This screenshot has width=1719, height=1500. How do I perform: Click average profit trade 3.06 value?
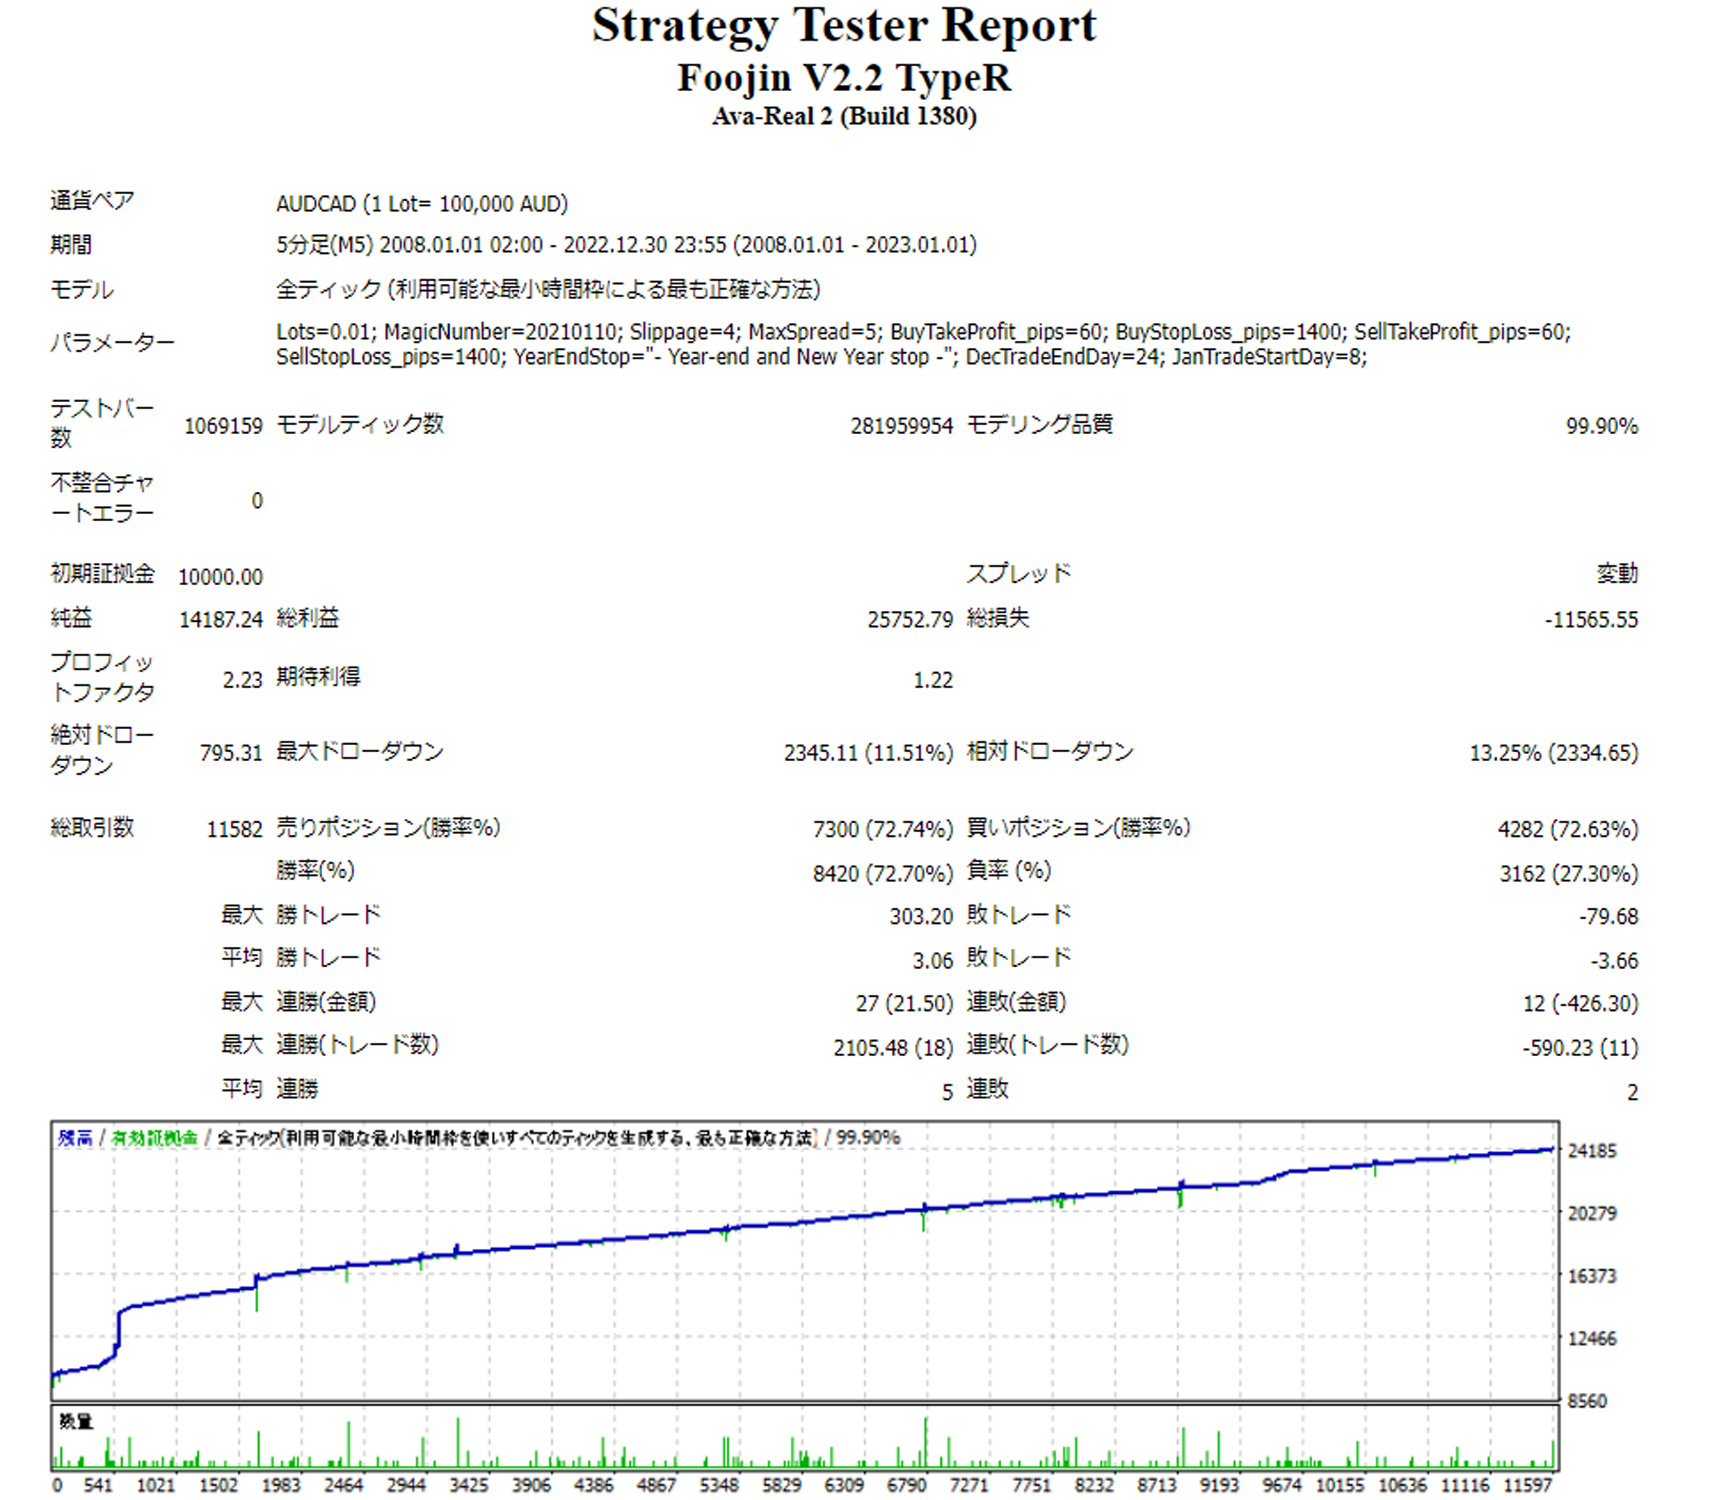pos(932,961)
